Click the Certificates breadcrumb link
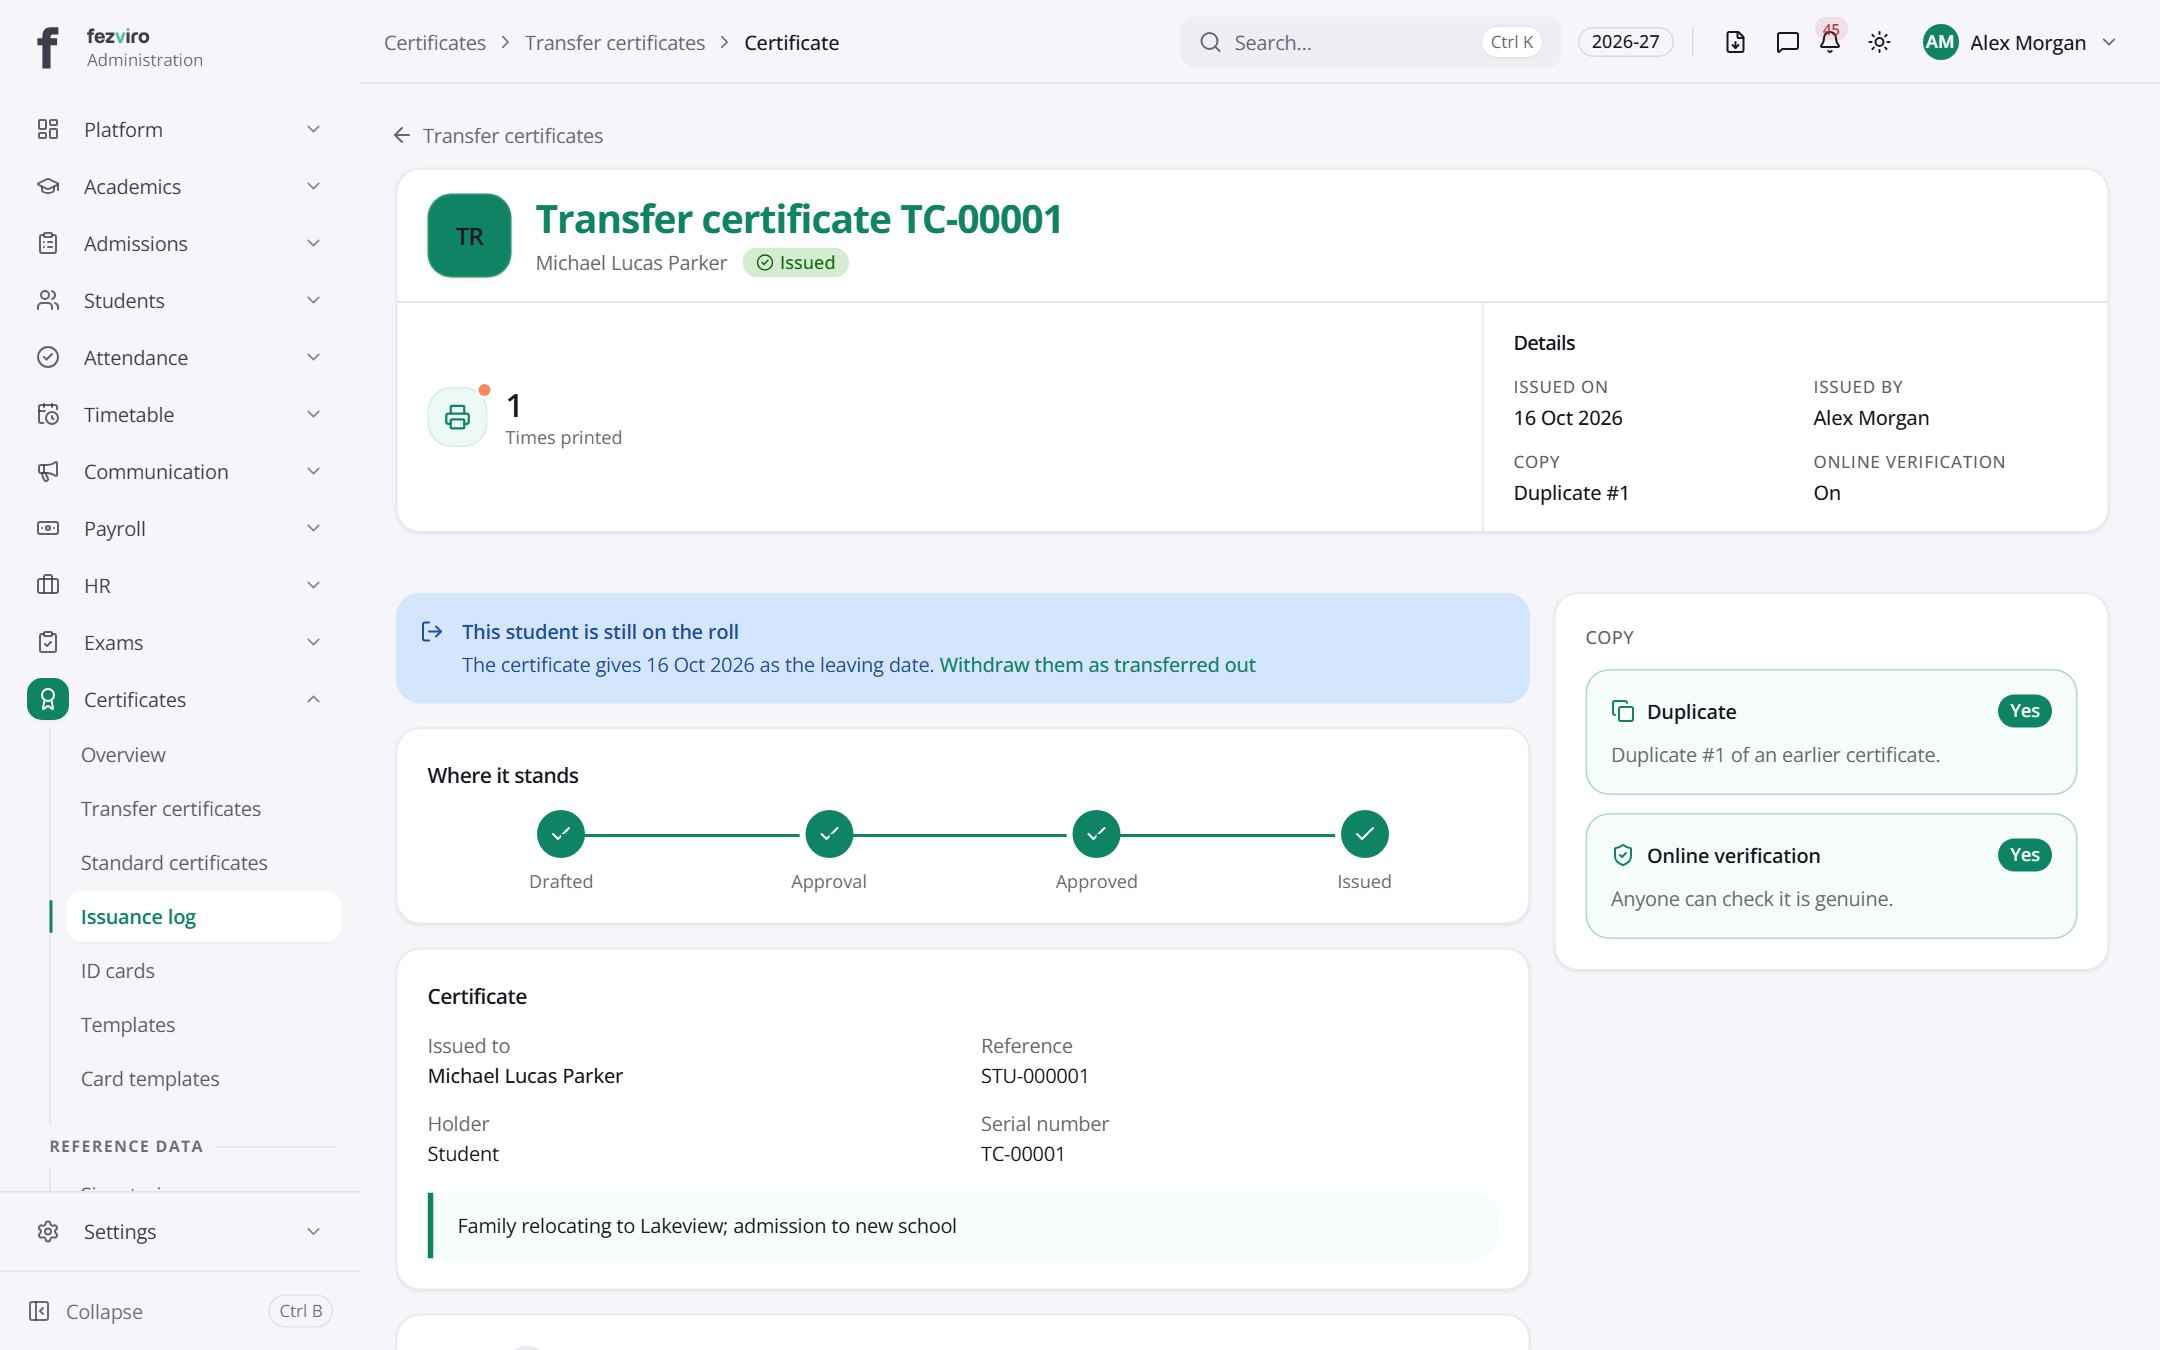This screenshot has height=1350, width=2160. pos(435,43)
